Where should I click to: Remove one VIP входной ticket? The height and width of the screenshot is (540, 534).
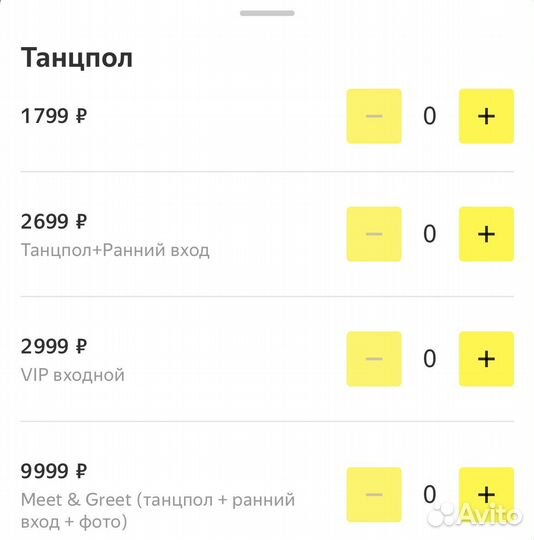click(374, 359)
